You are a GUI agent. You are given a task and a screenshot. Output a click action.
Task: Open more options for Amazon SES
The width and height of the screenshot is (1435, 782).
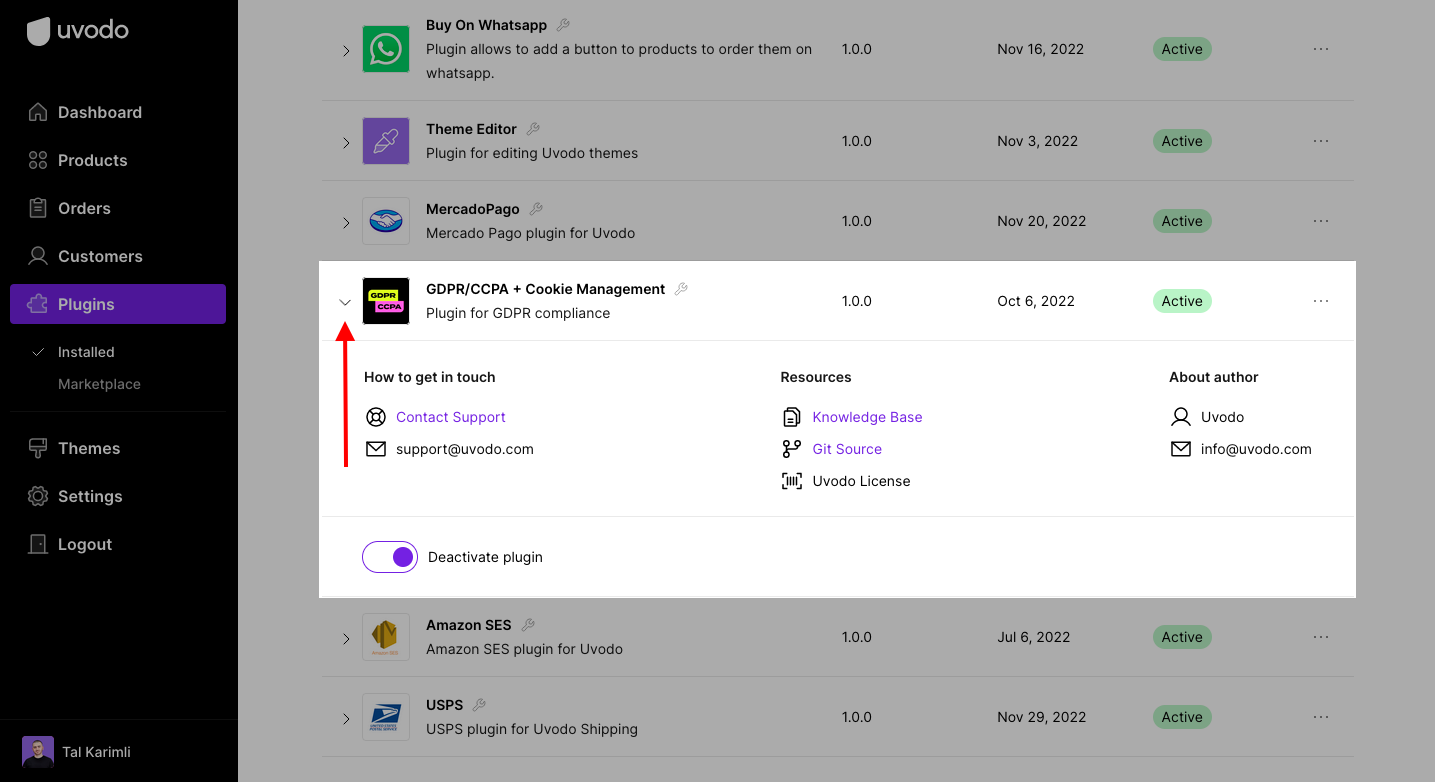click(1321, 637)
